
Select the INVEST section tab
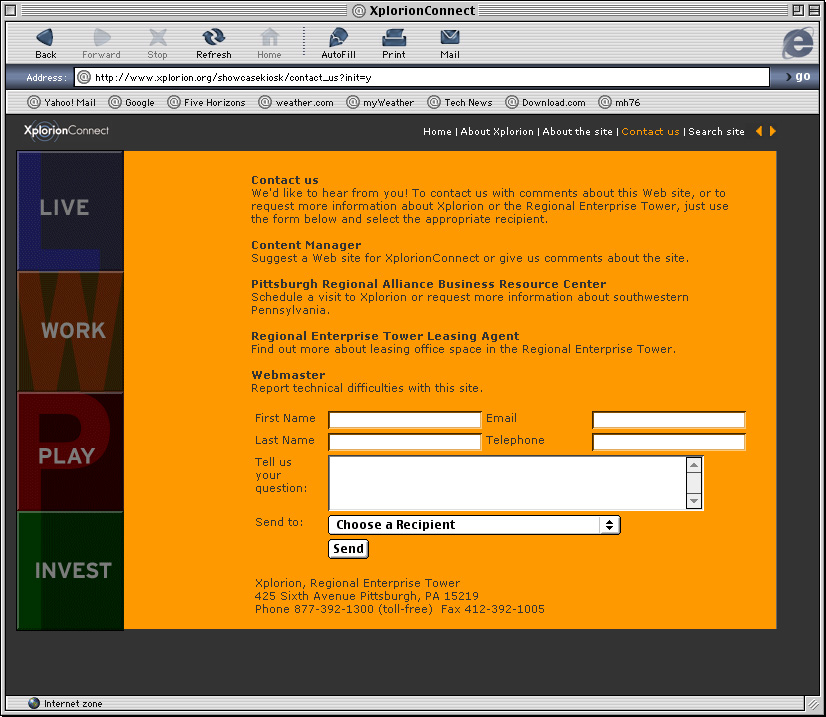70,571
